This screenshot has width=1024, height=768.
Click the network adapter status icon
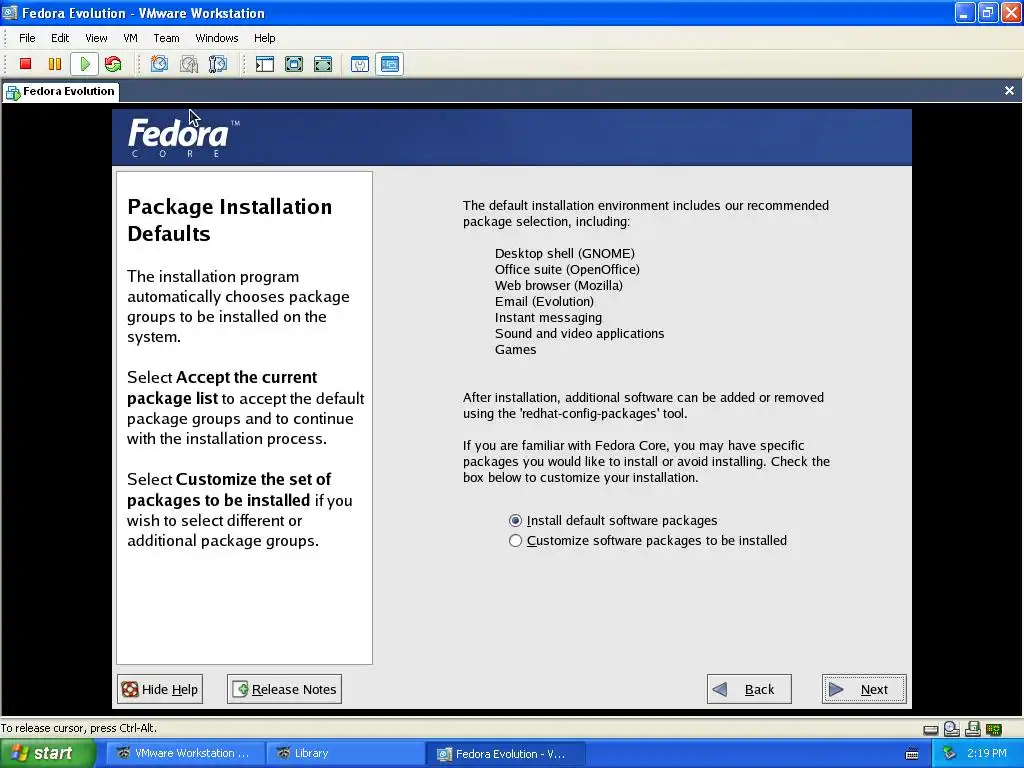994,729
